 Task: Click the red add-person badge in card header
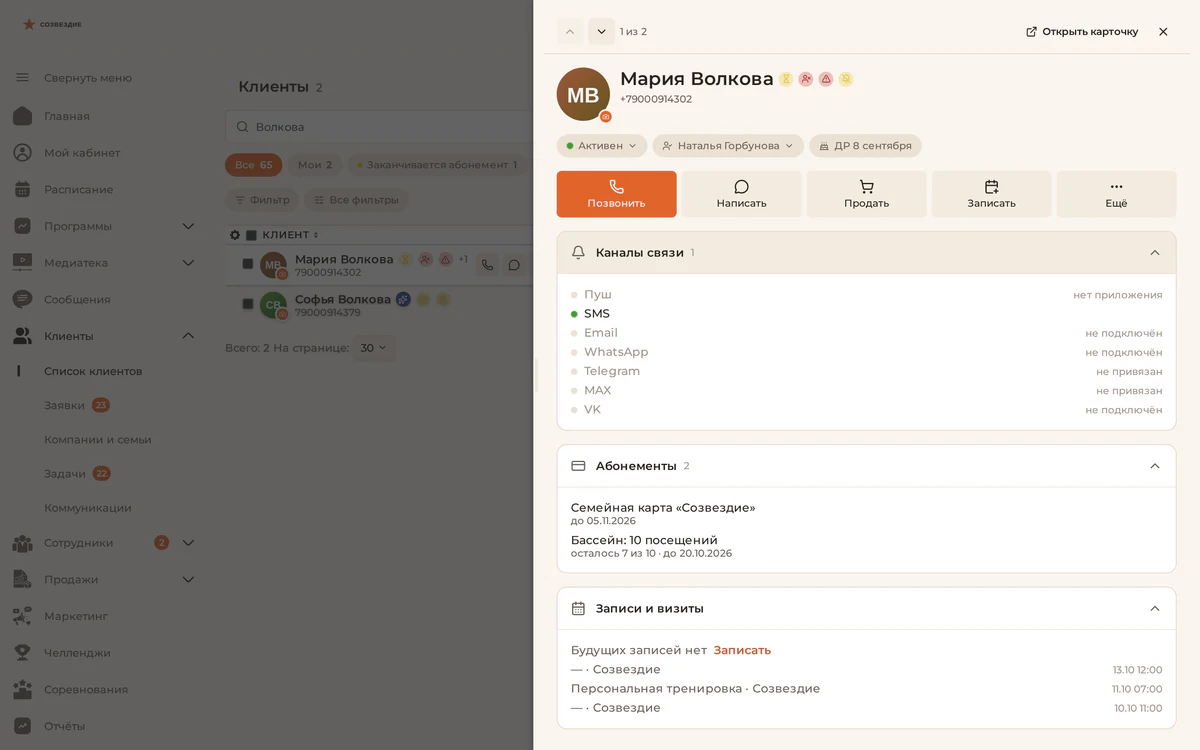(806, 79)
